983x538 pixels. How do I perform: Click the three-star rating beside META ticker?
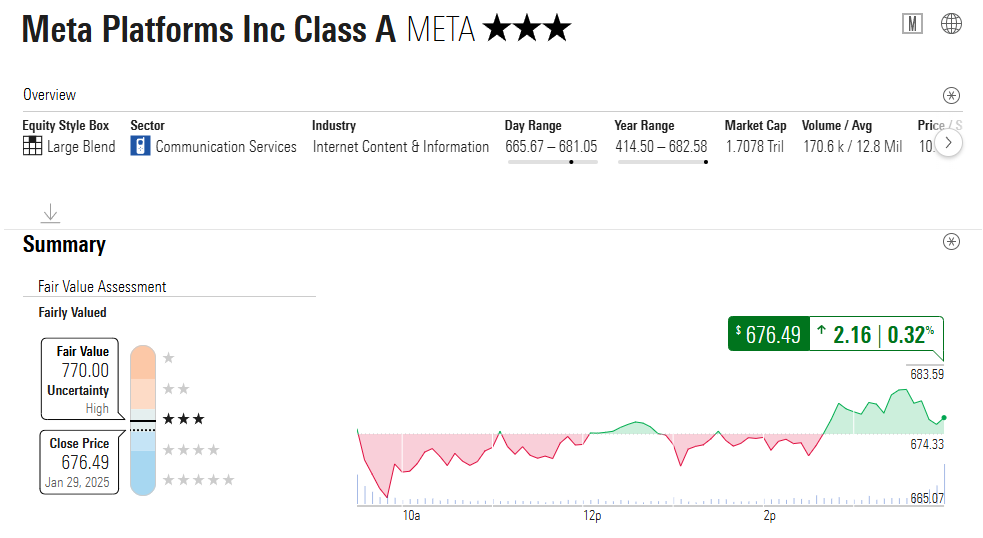click(526, 29)
